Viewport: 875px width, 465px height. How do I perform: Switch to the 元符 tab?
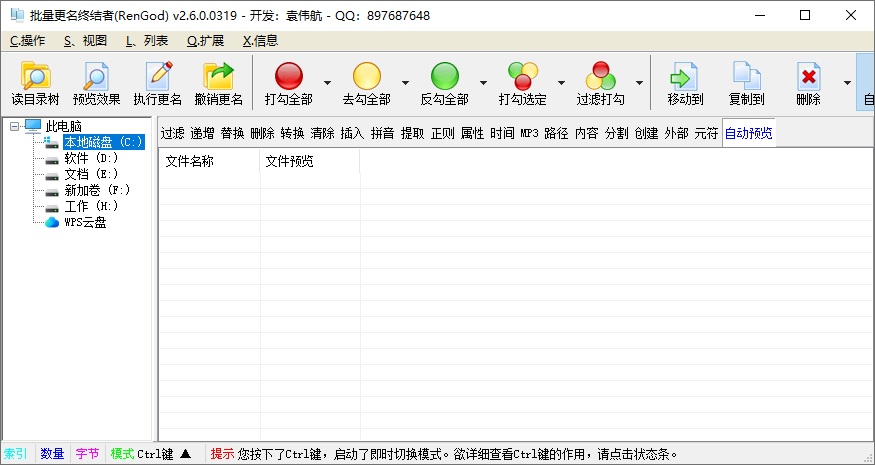706,133
